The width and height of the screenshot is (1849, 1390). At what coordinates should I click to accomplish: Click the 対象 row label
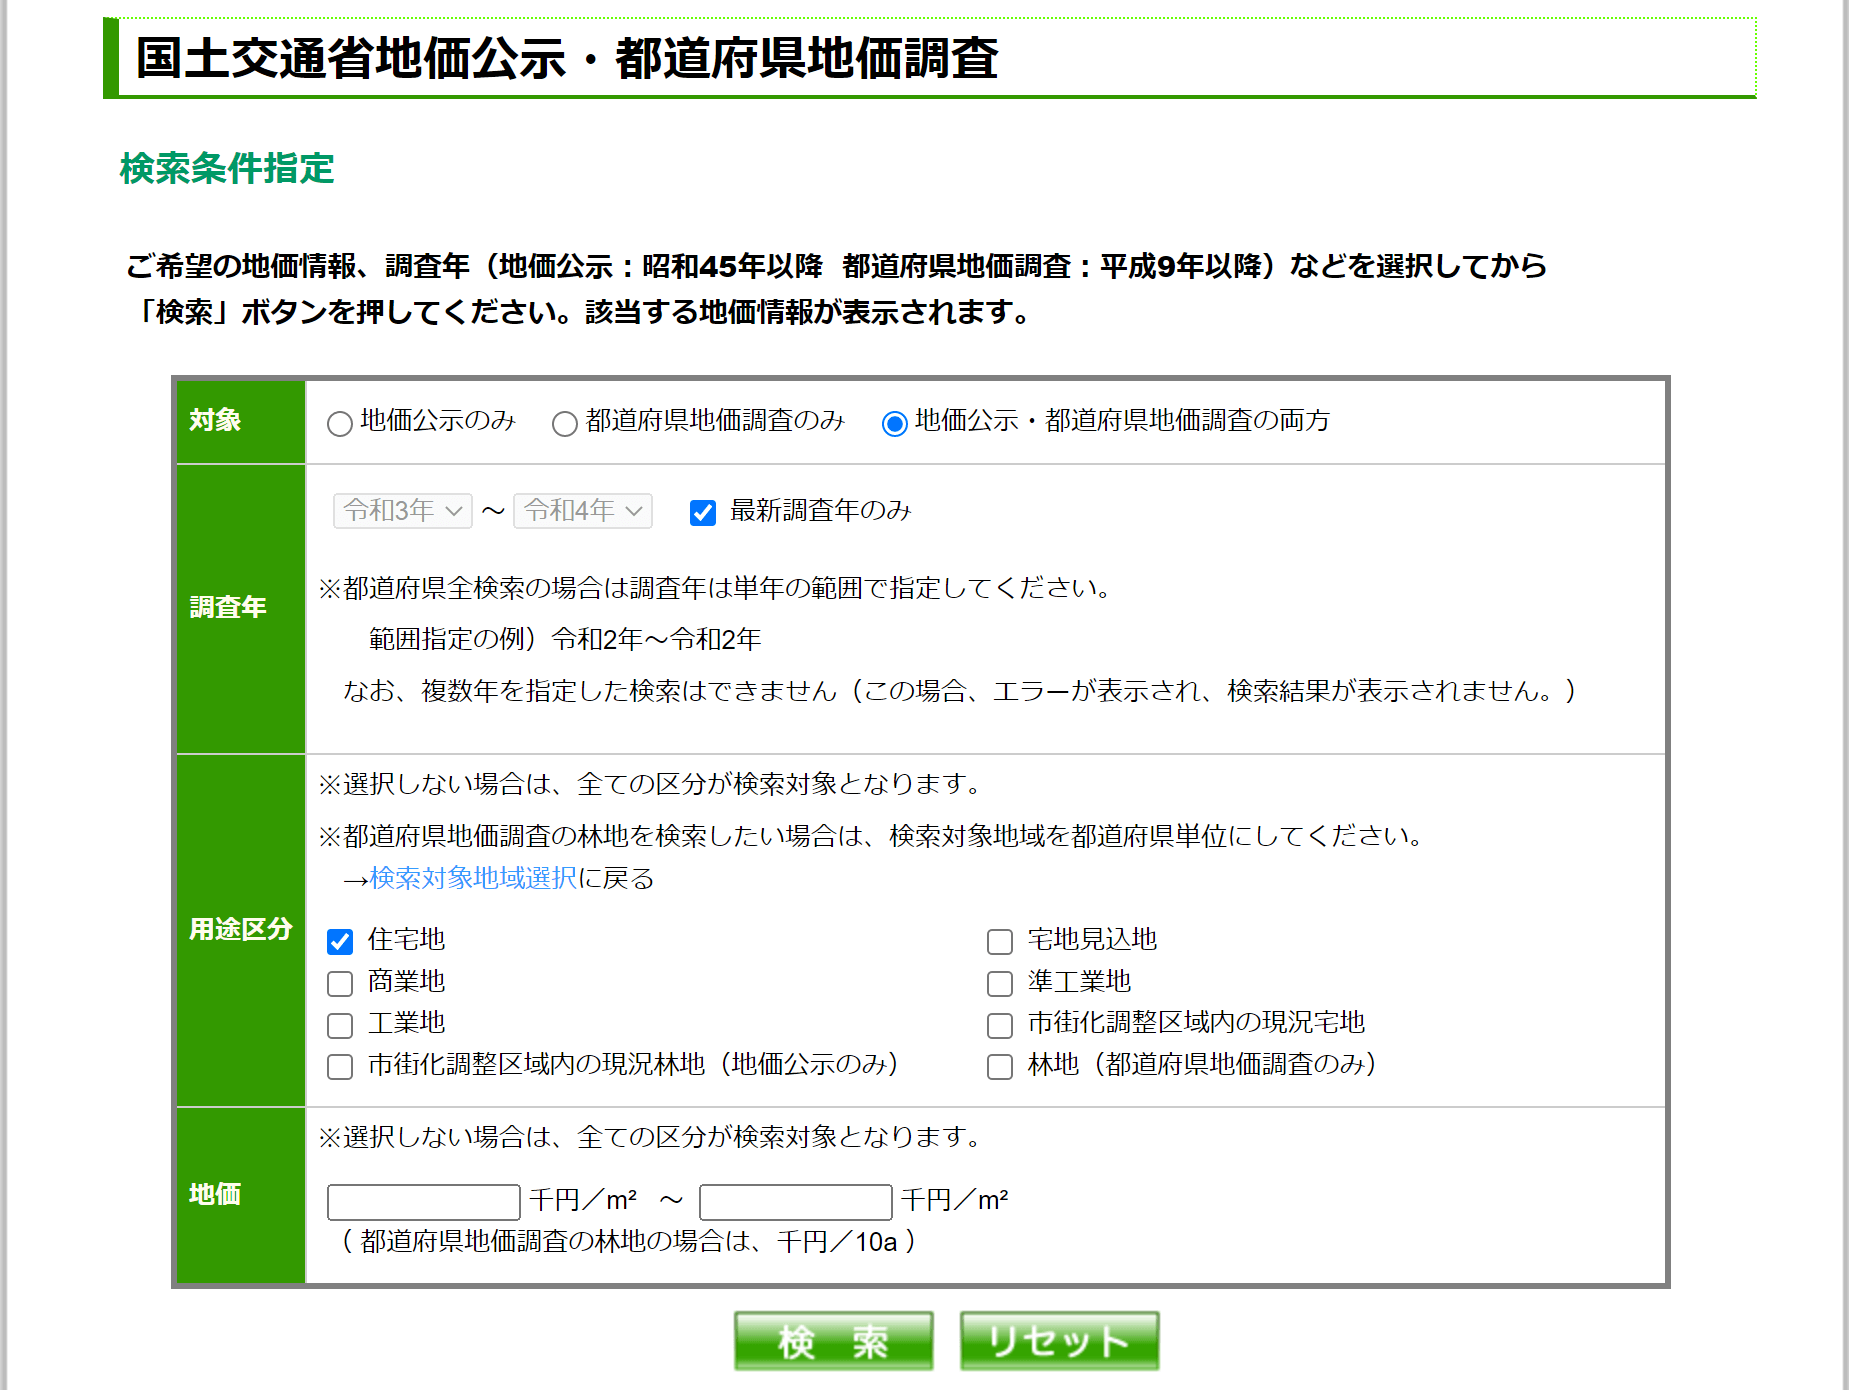point(215,420)
